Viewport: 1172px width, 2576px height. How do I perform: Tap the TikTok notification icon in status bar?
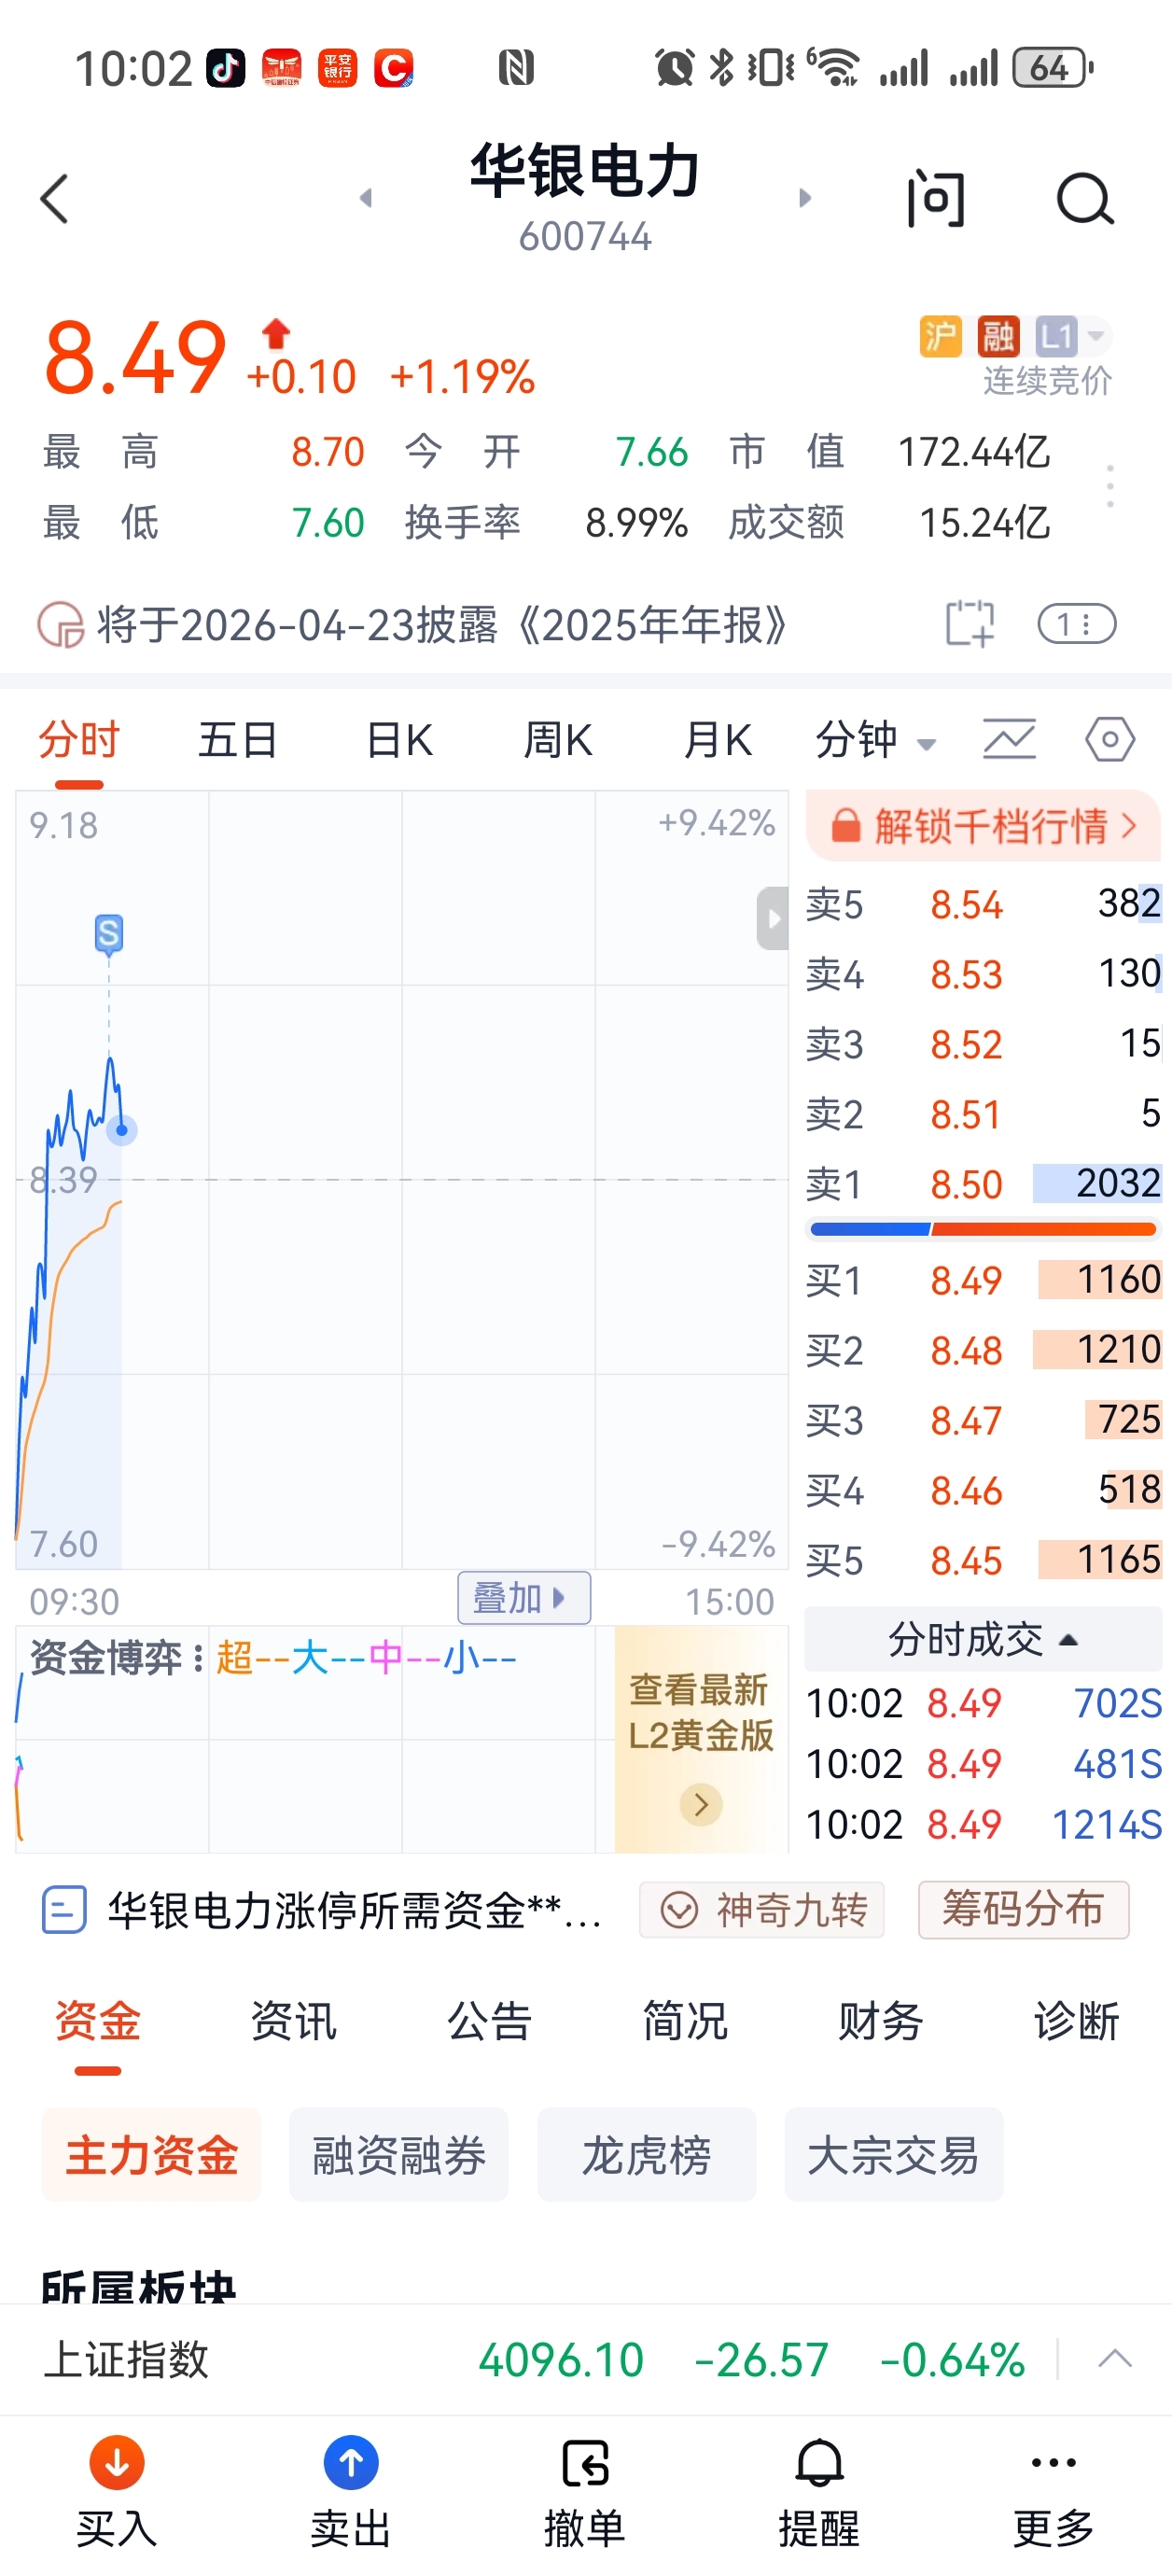225,68
